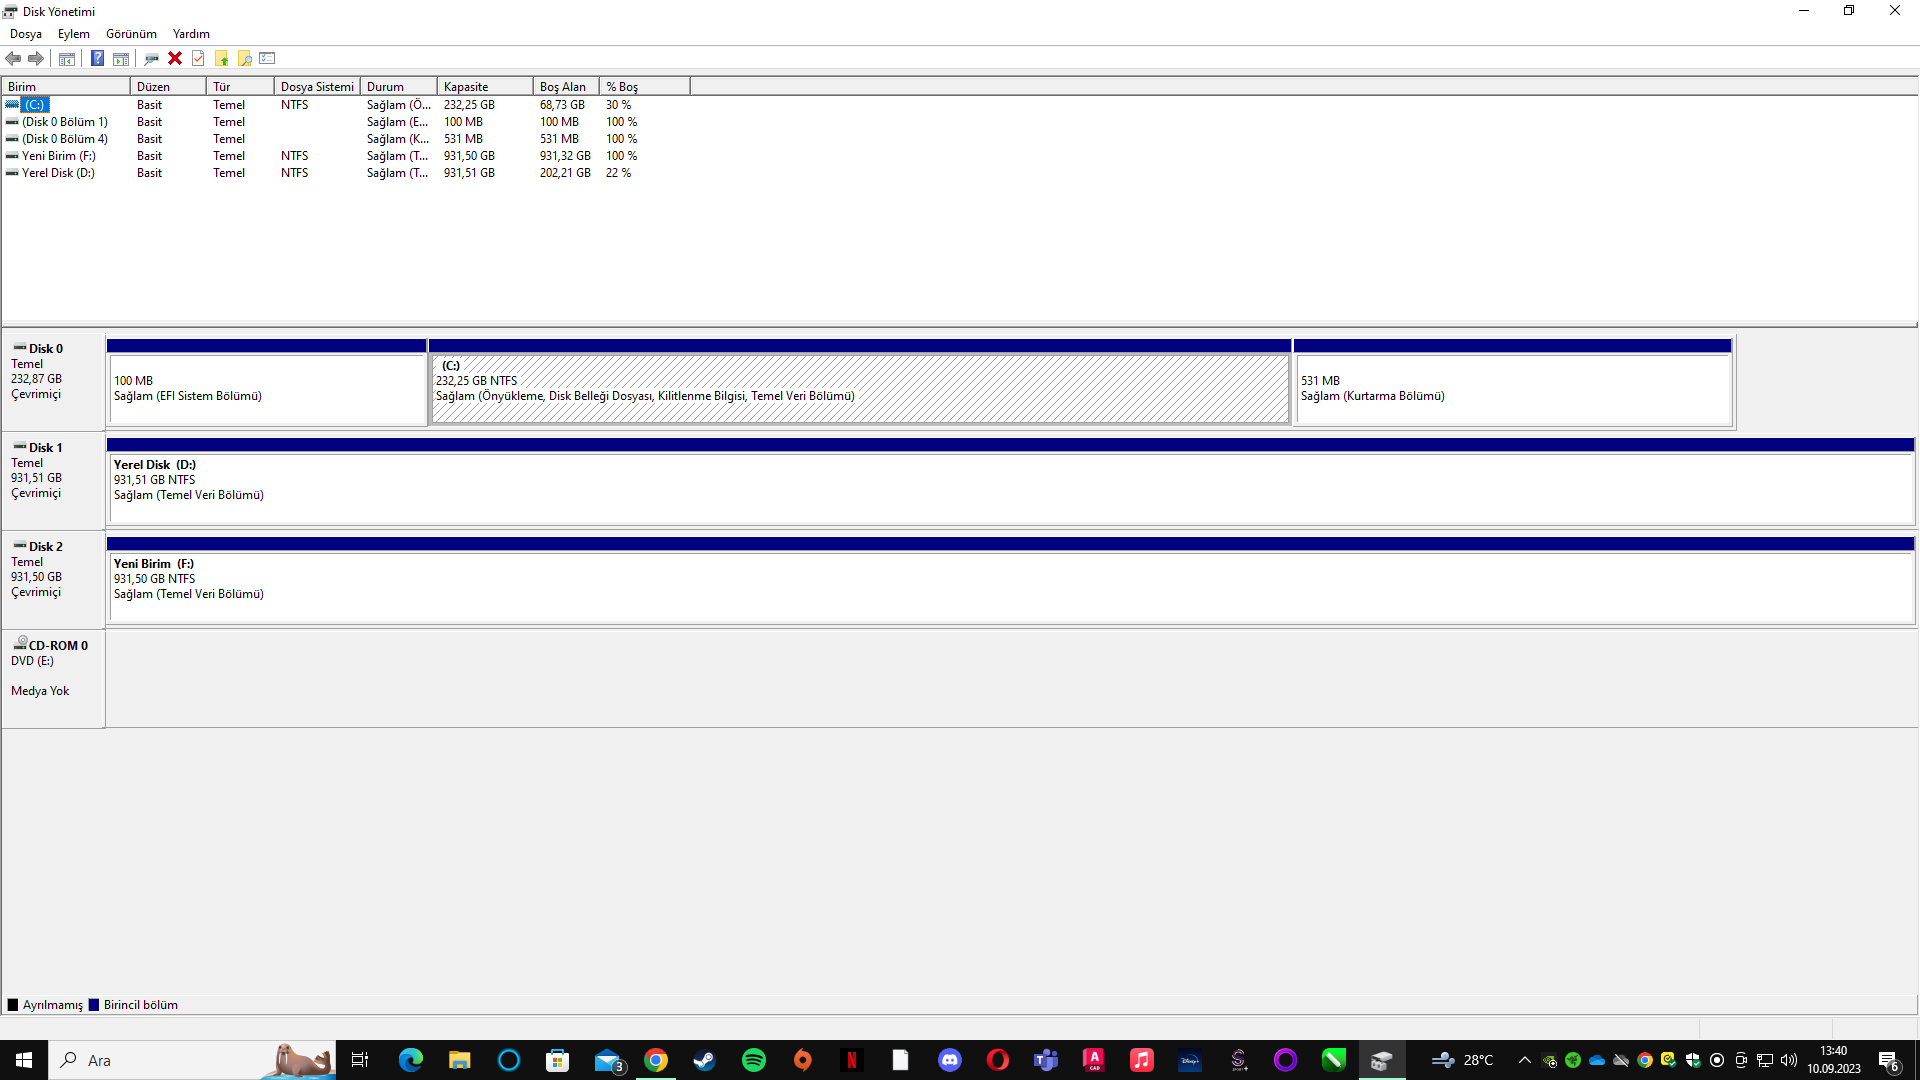Click the Show/Hide Console Tree toolbar icon

[67, 58]
